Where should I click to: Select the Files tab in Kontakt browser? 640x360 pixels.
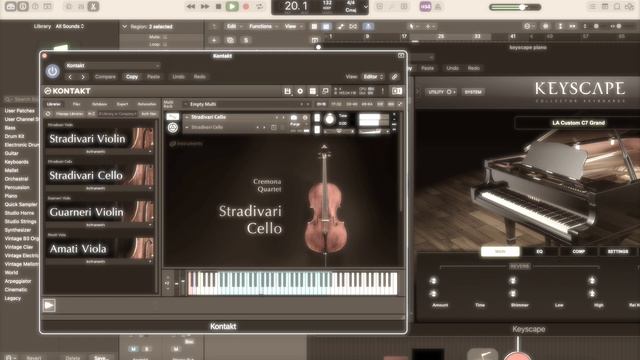tap(76, 104)
